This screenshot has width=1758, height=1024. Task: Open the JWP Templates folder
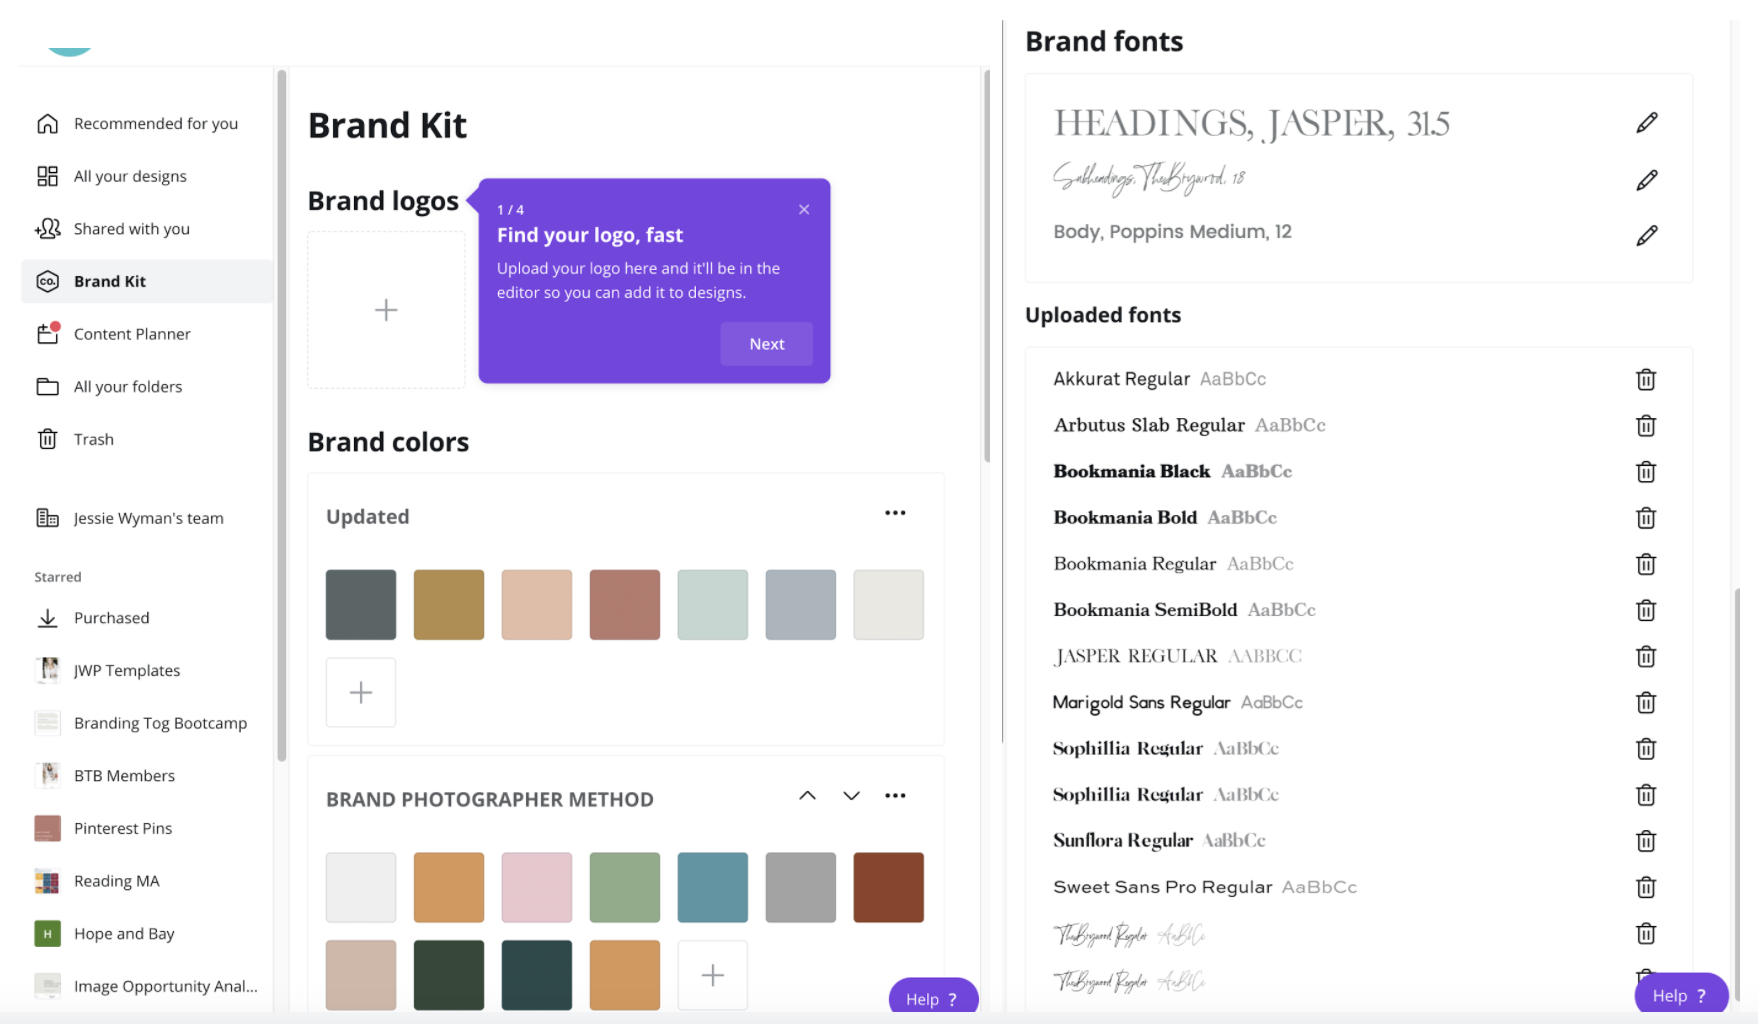(146, 671)
